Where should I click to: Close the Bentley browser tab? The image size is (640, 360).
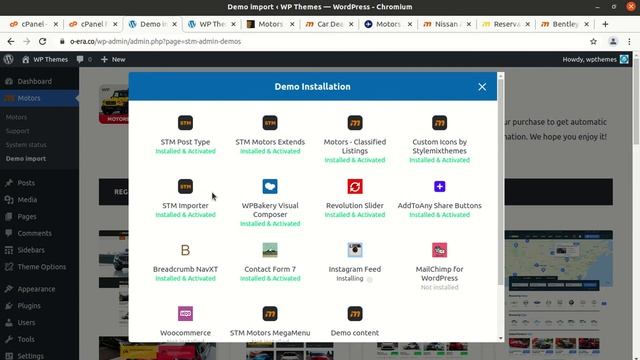(587, 24)
